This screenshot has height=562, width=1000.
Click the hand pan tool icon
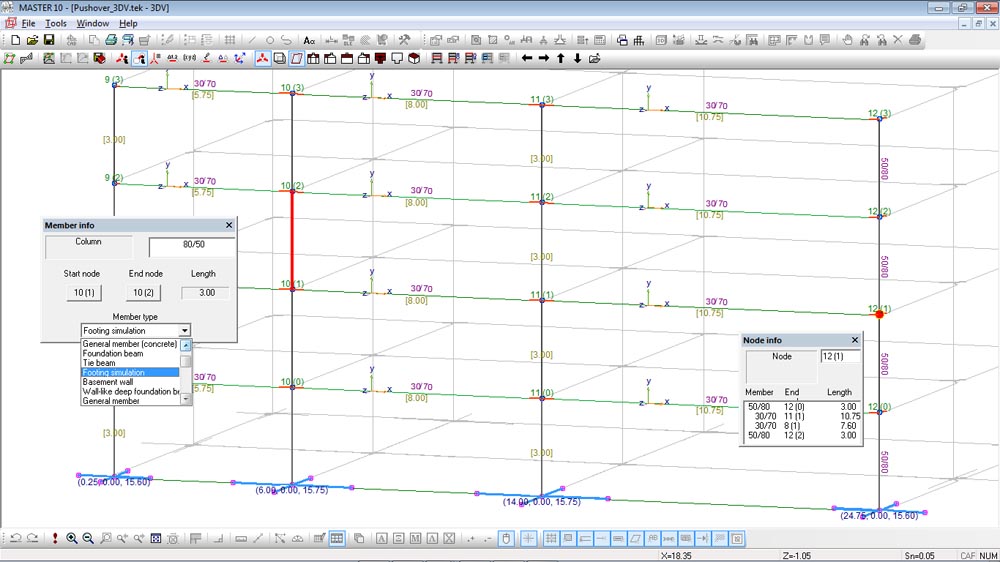click(x=847, y=40)
